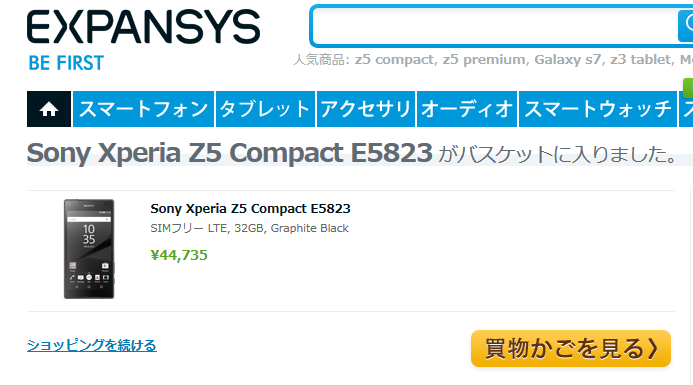Viewport: 693px width, 385px height.
Task: Select popular search term Galaxy s7
Action: [568, 59]
